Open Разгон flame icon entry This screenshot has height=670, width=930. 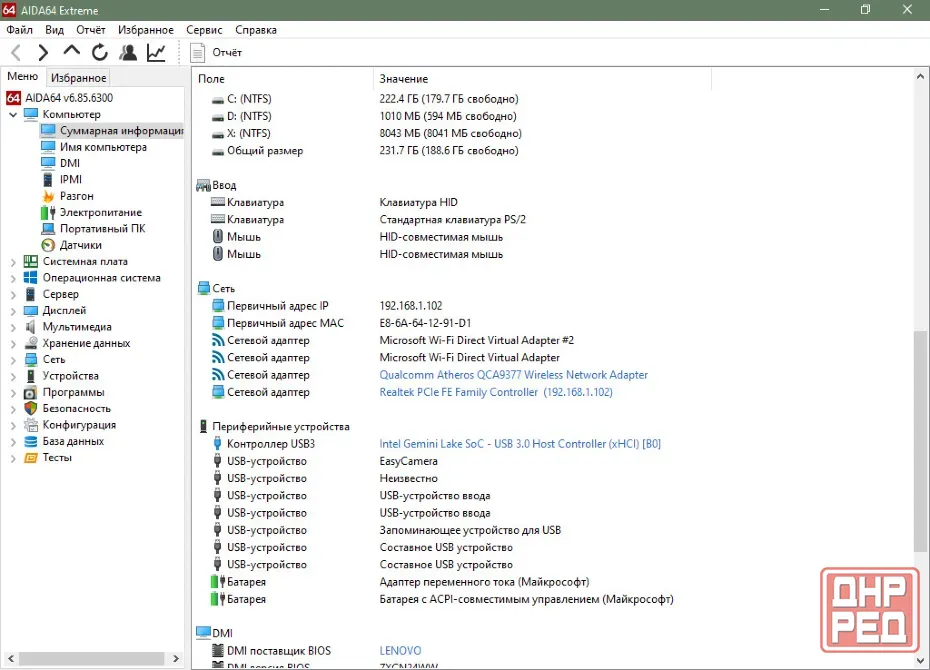48,196
